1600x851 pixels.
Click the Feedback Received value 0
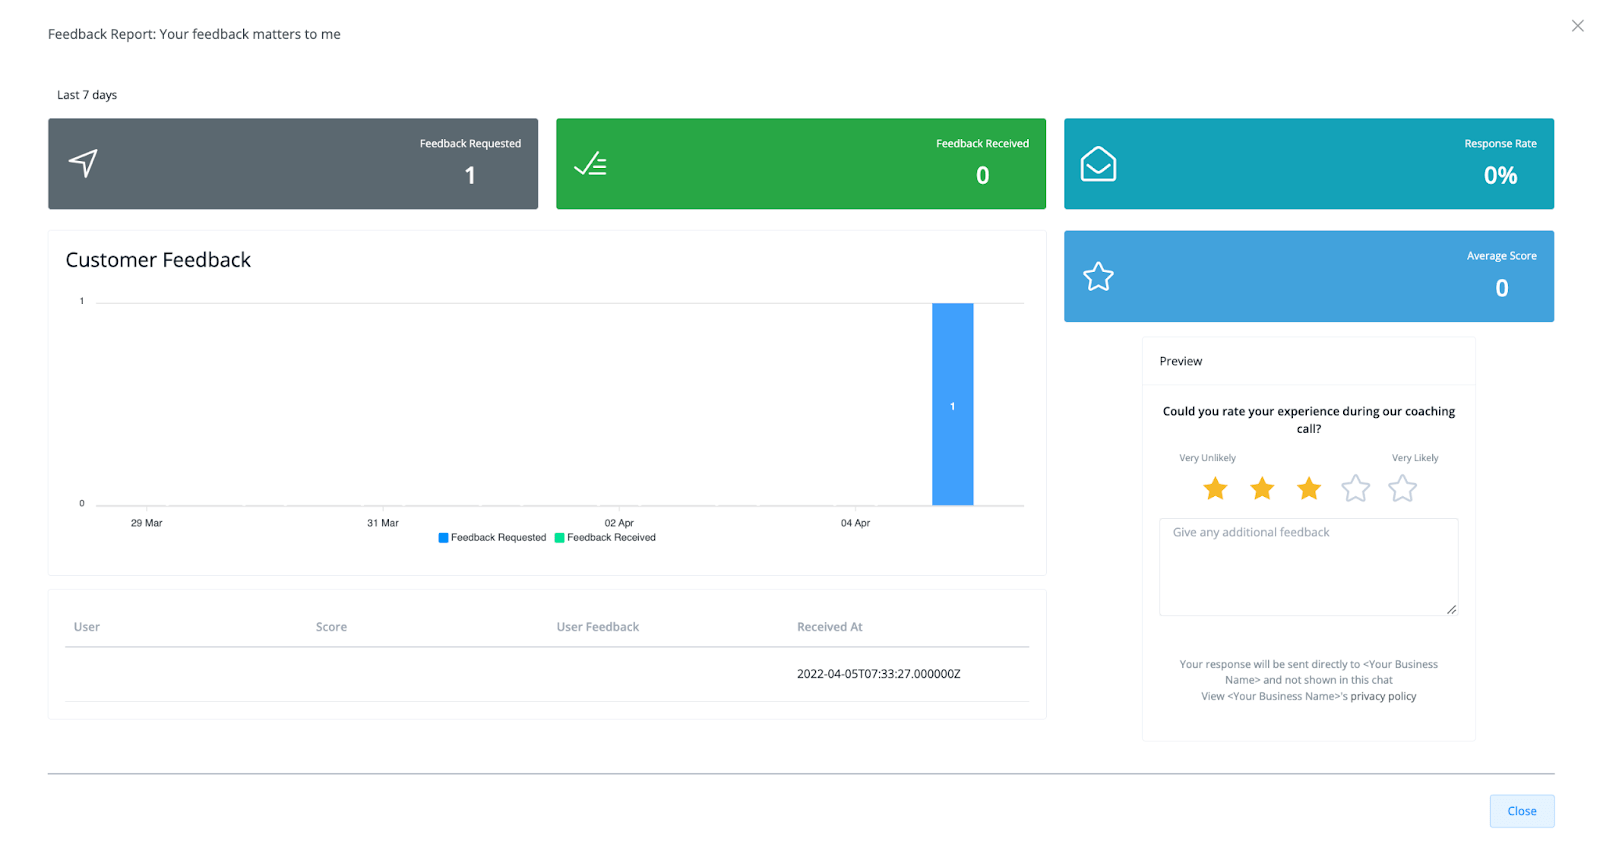[x=982, y=176]
